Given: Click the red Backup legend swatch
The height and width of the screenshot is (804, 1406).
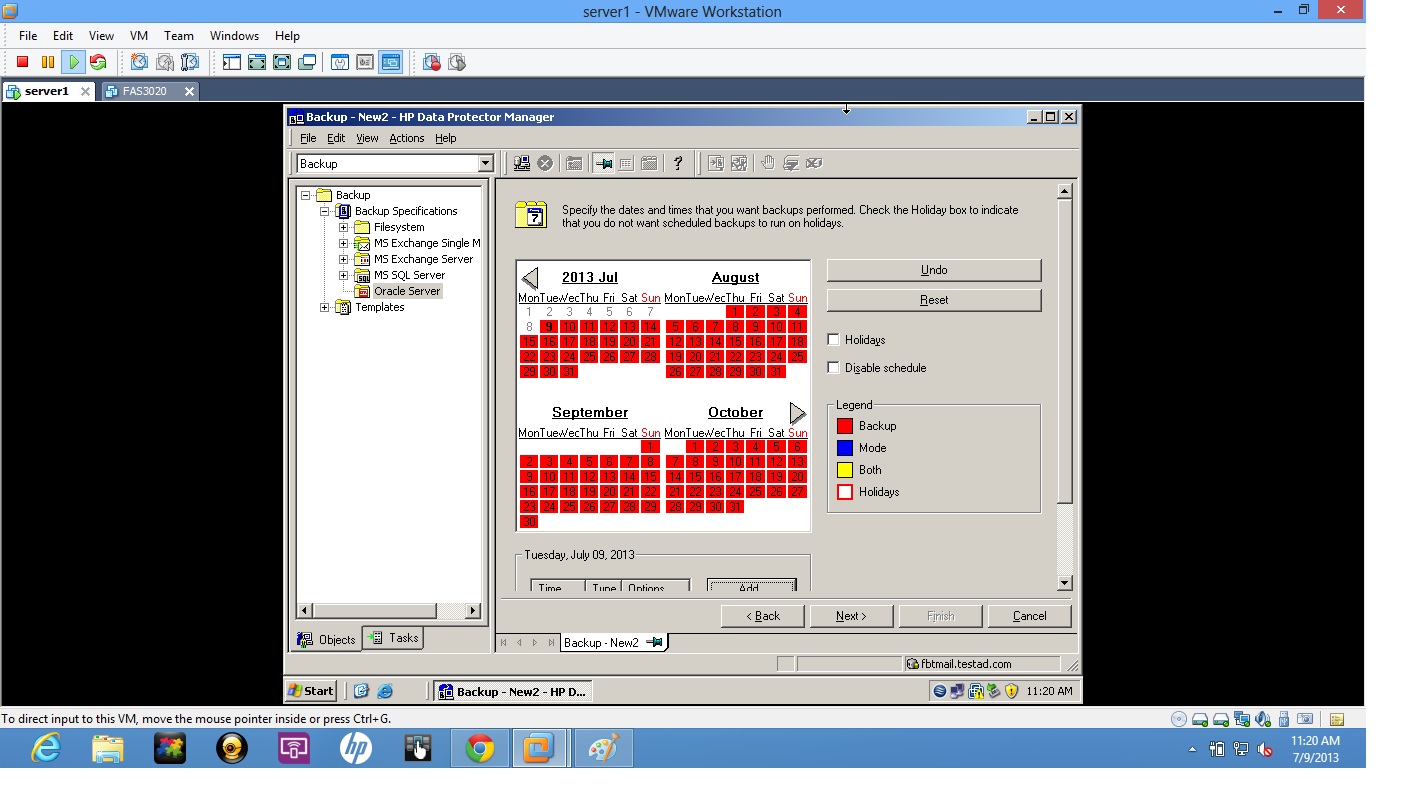Looking at the screenshot, I should click(x=845, y=425).
